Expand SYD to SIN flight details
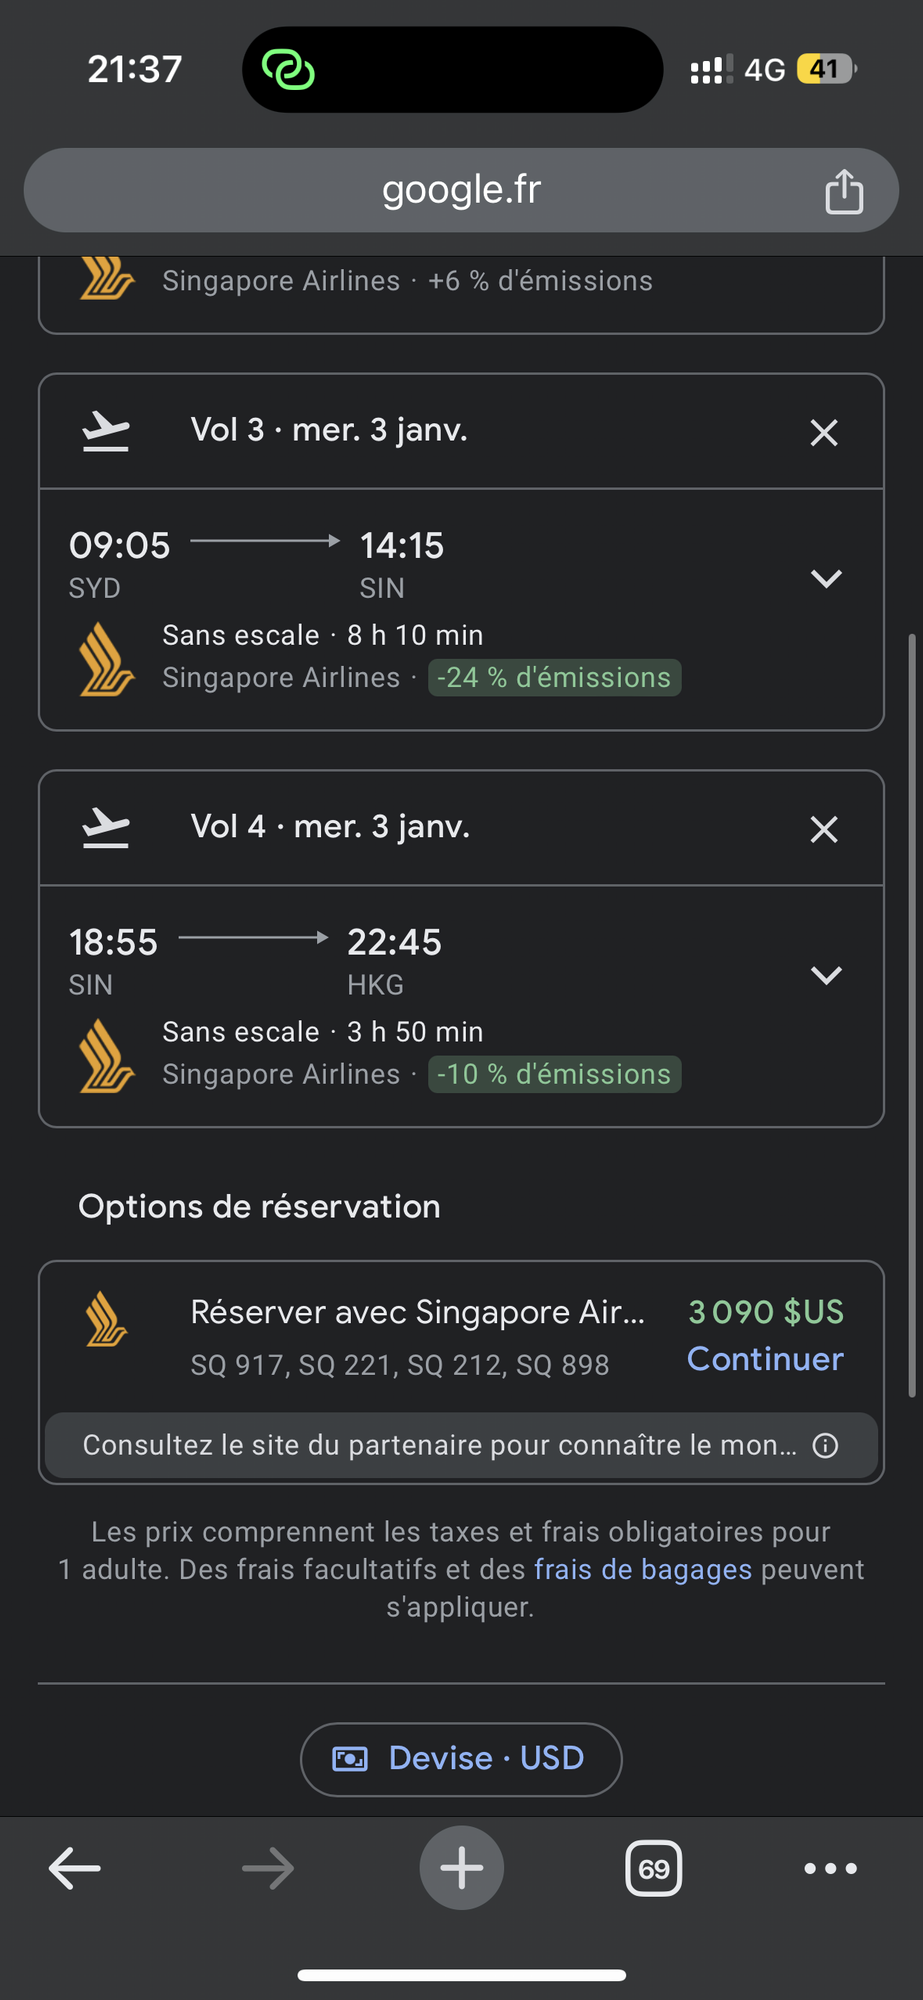923x2000 pixels. click(x=826, y=578)
